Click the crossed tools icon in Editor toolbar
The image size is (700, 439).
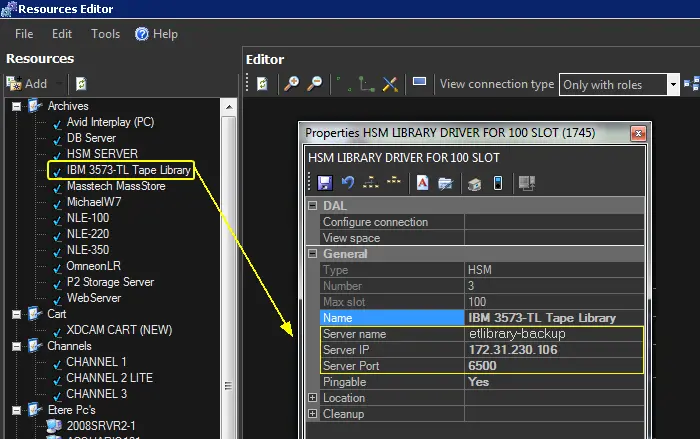pyautogui.click(x=390, y=85)
